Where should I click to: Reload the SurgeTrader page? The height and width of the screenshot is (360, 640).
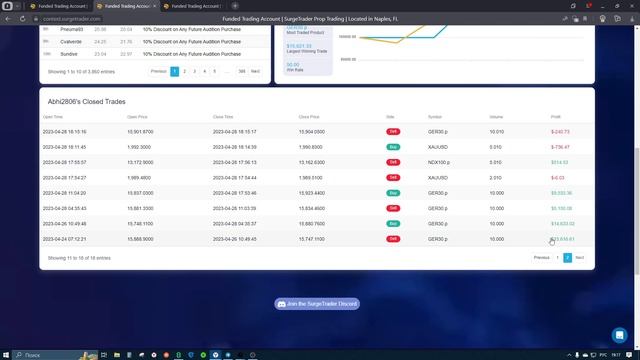click(22, 19)
